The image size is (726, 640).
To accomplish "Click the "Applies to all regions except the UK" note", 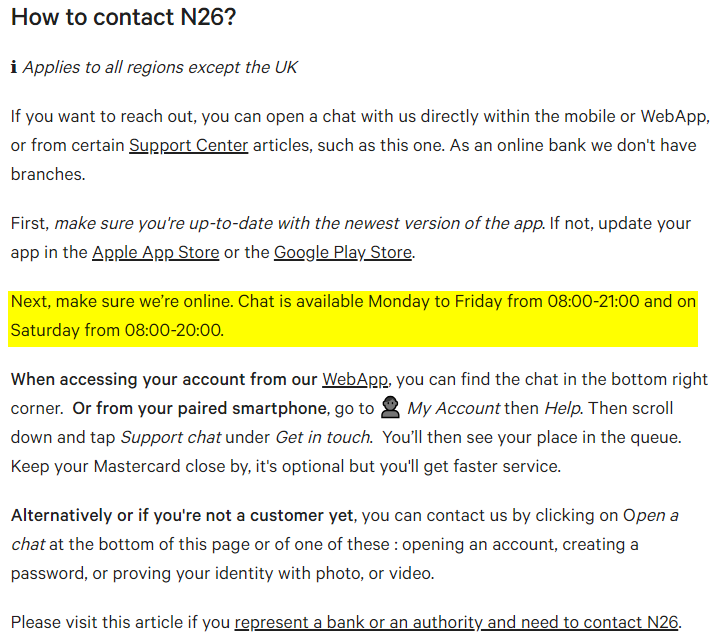I will click(160, 68).
